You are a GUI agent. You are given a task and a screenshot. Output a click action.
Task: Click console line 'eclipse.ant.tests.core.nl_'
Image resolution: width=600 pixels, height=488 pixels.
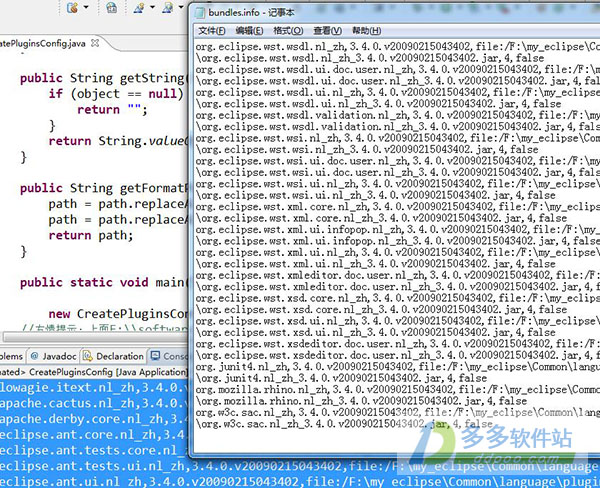(x=94, y=450)
